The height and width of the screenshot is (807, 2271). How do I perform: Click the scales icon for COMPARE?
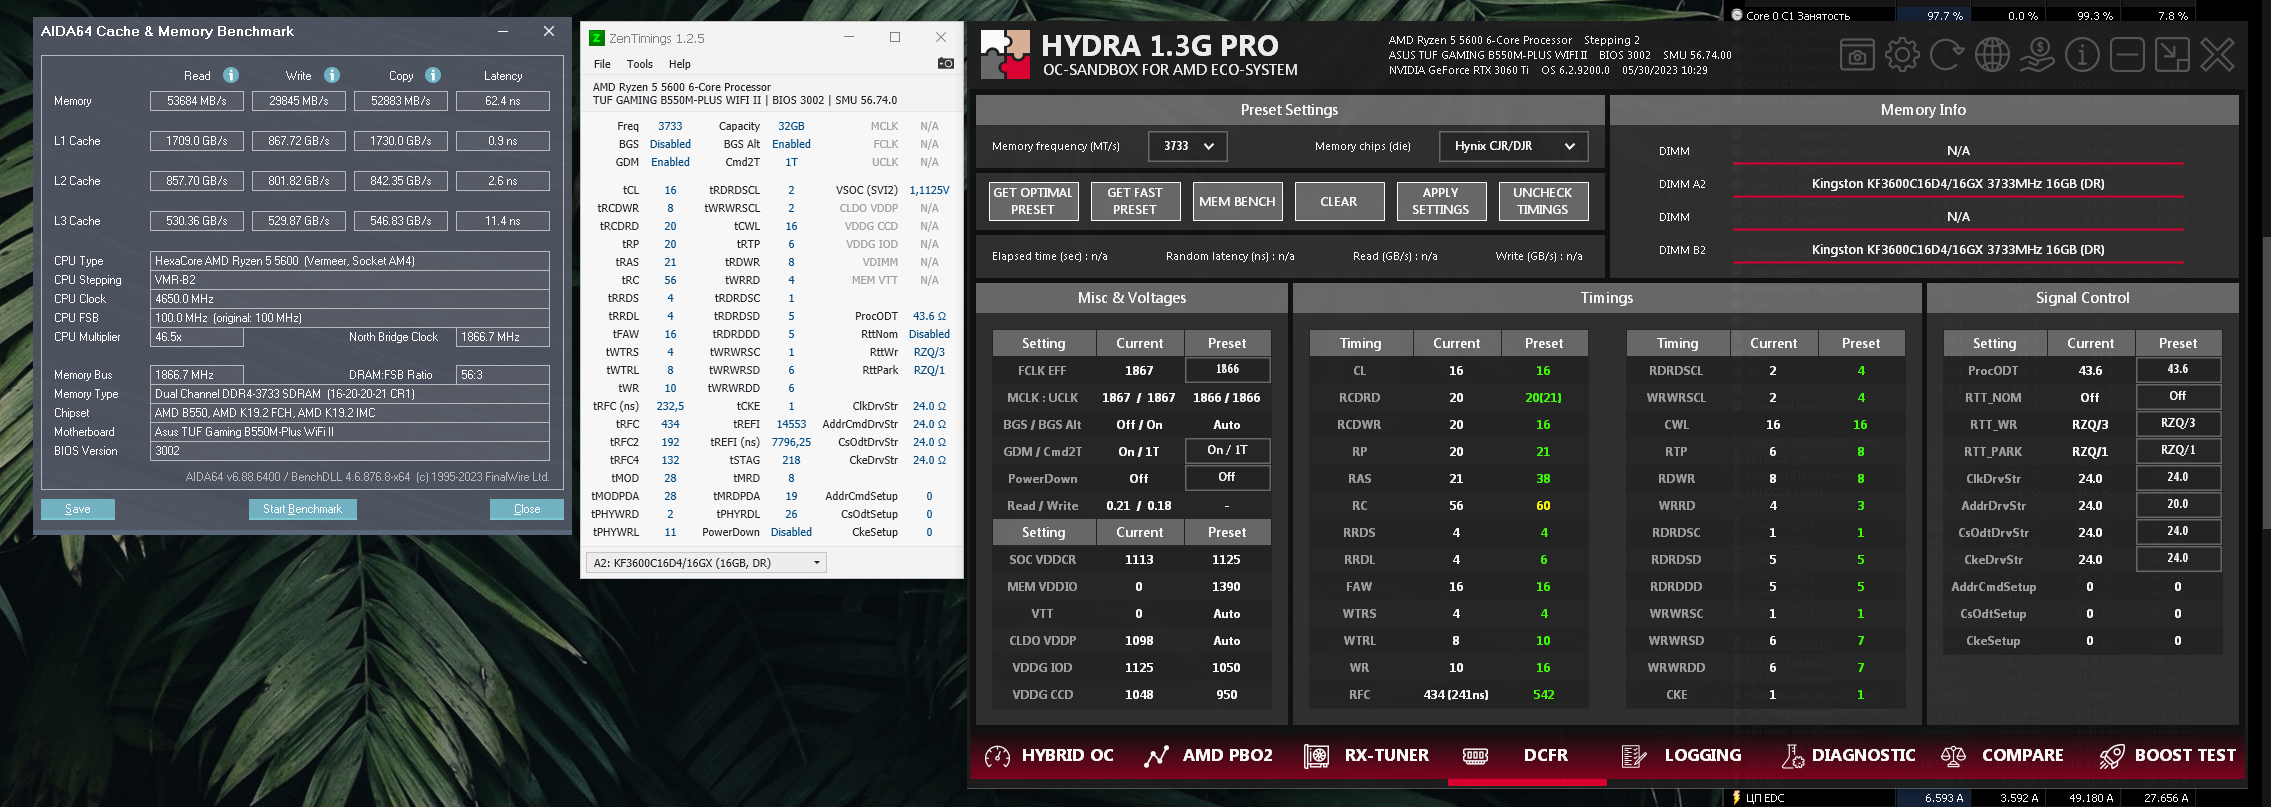(x=1953, y=756)
